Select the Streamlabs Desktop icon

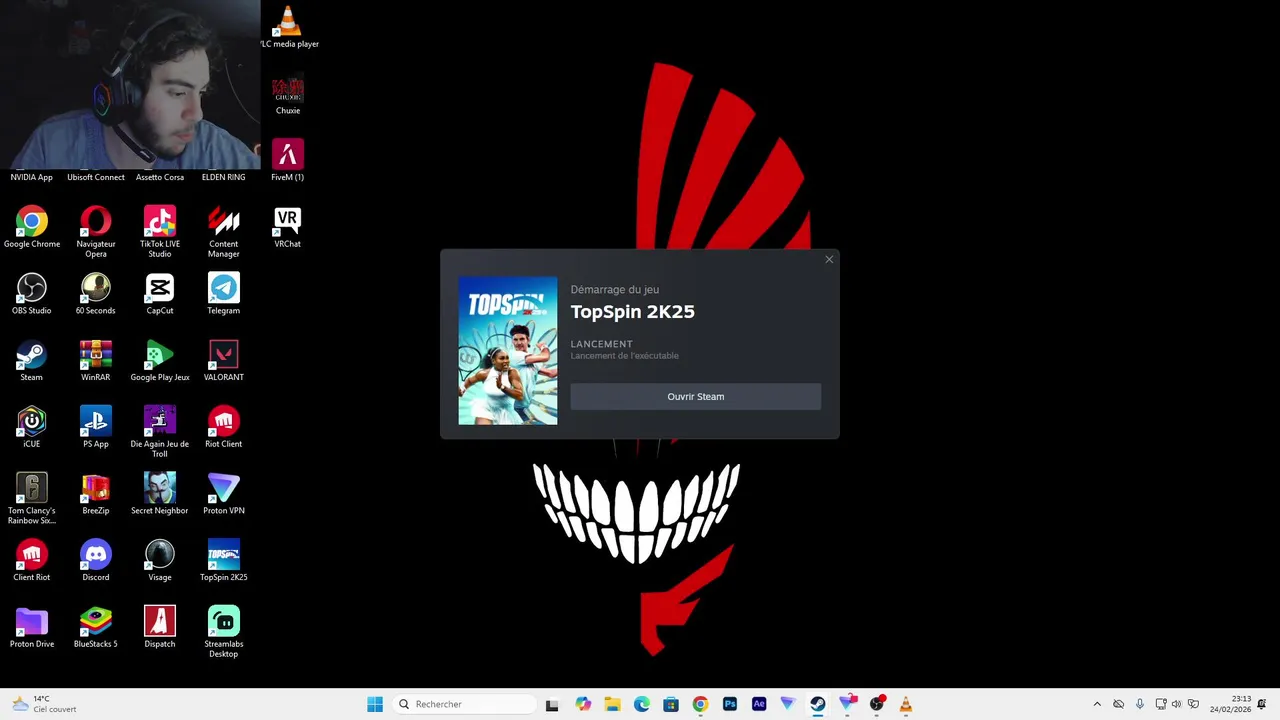[x=224, y=632]
